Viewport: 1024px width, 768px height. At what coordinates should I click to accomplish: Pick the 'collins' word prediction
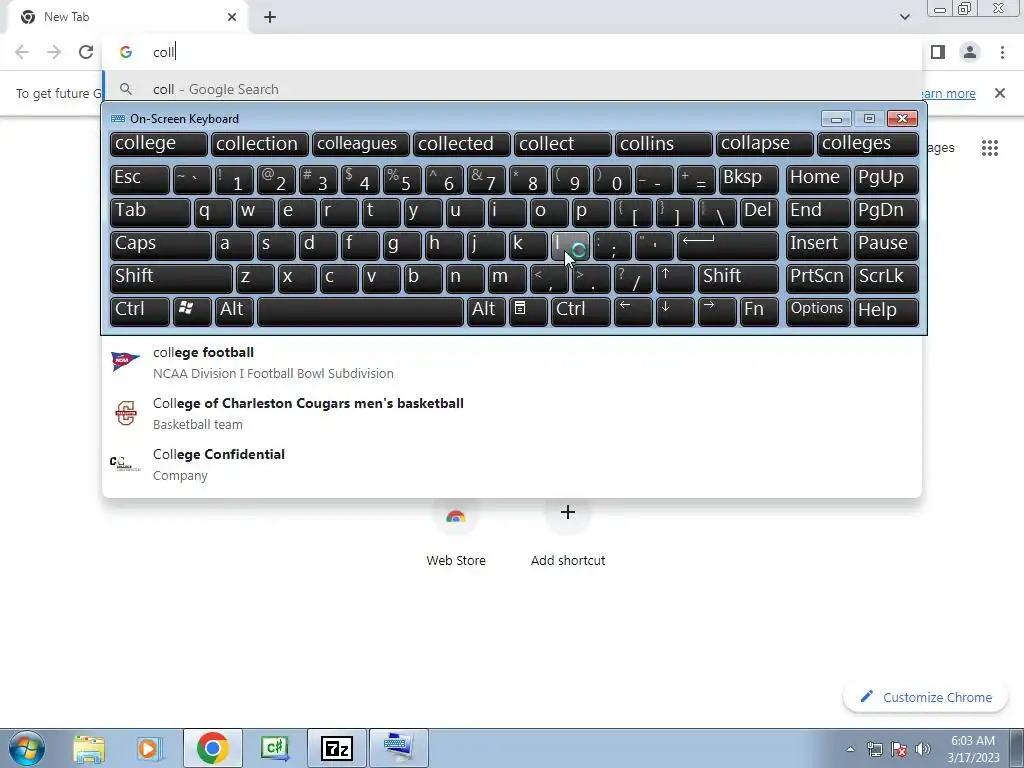664,144
